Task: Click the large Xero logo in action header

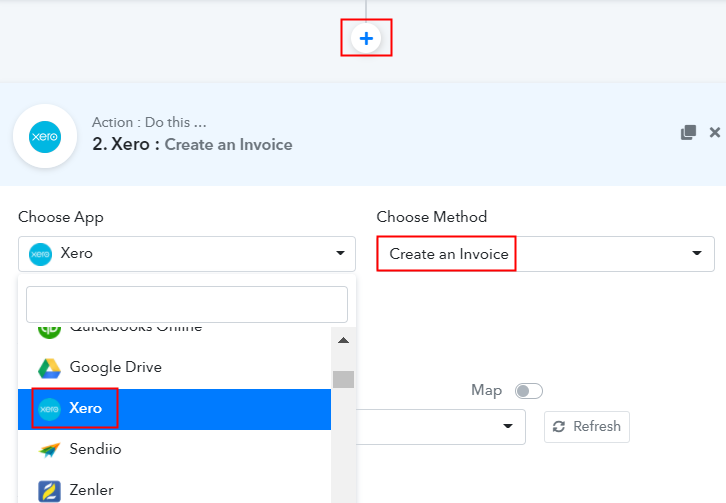Action: 45,136
